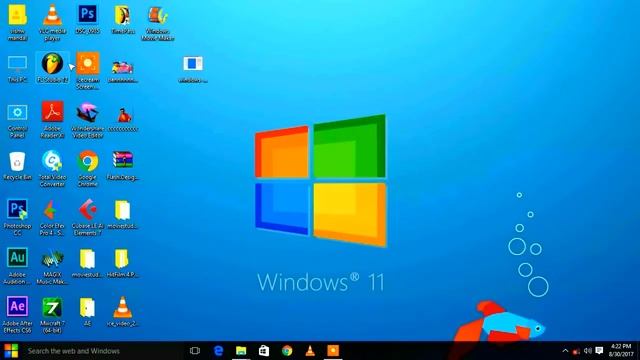Switch to Icecream Screen Recorder on taskbar

coord(333,351)
